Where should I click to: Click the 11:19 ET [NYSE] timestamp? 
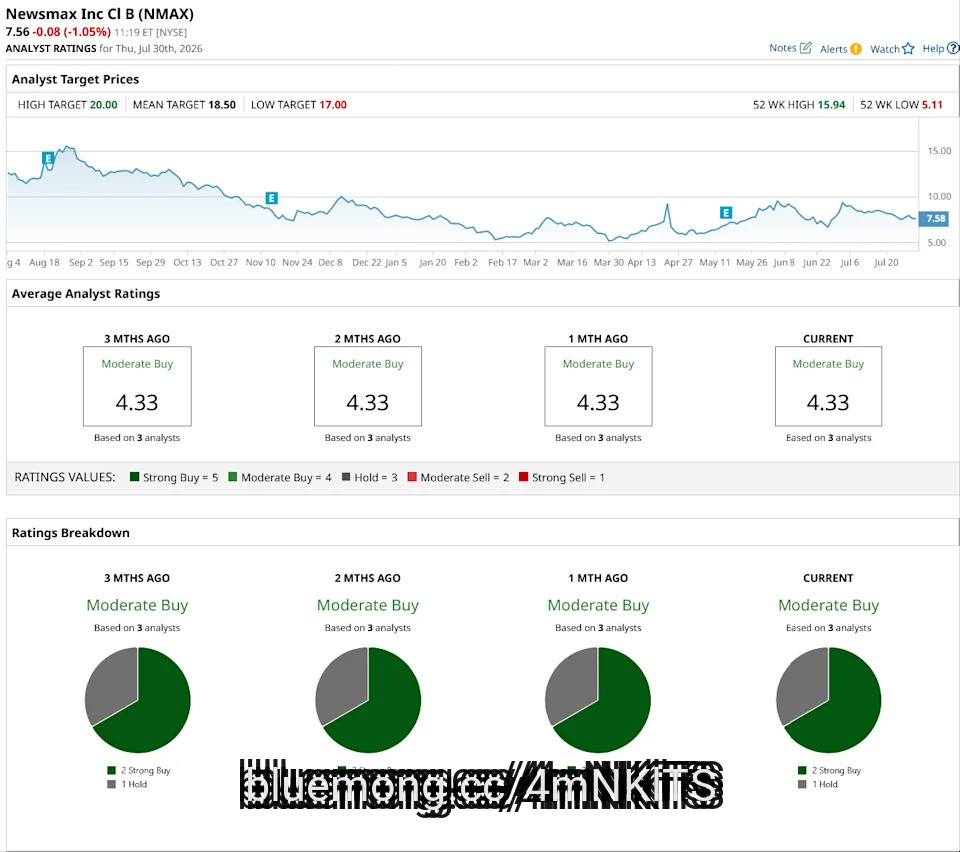[x=151, y=32]
